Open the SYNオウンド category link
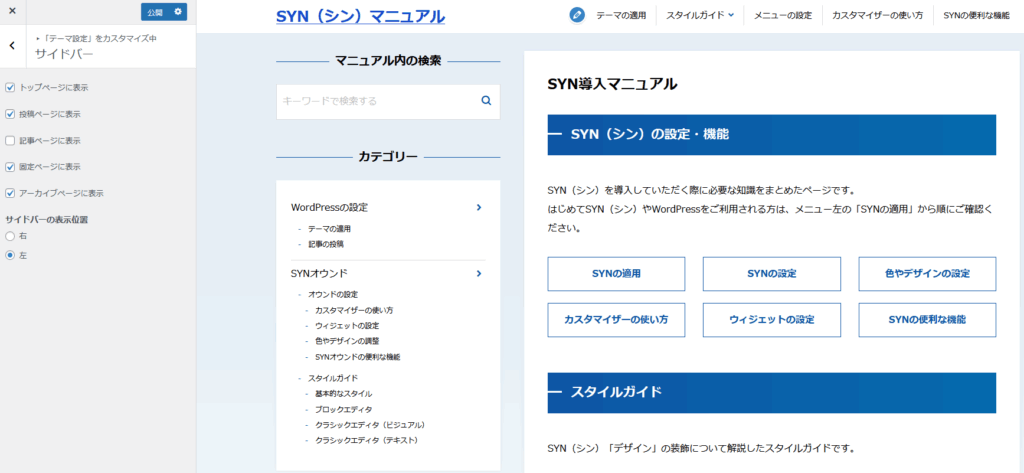The width and height of the screenshot is (1024, 473). click(x=319, y=273)
